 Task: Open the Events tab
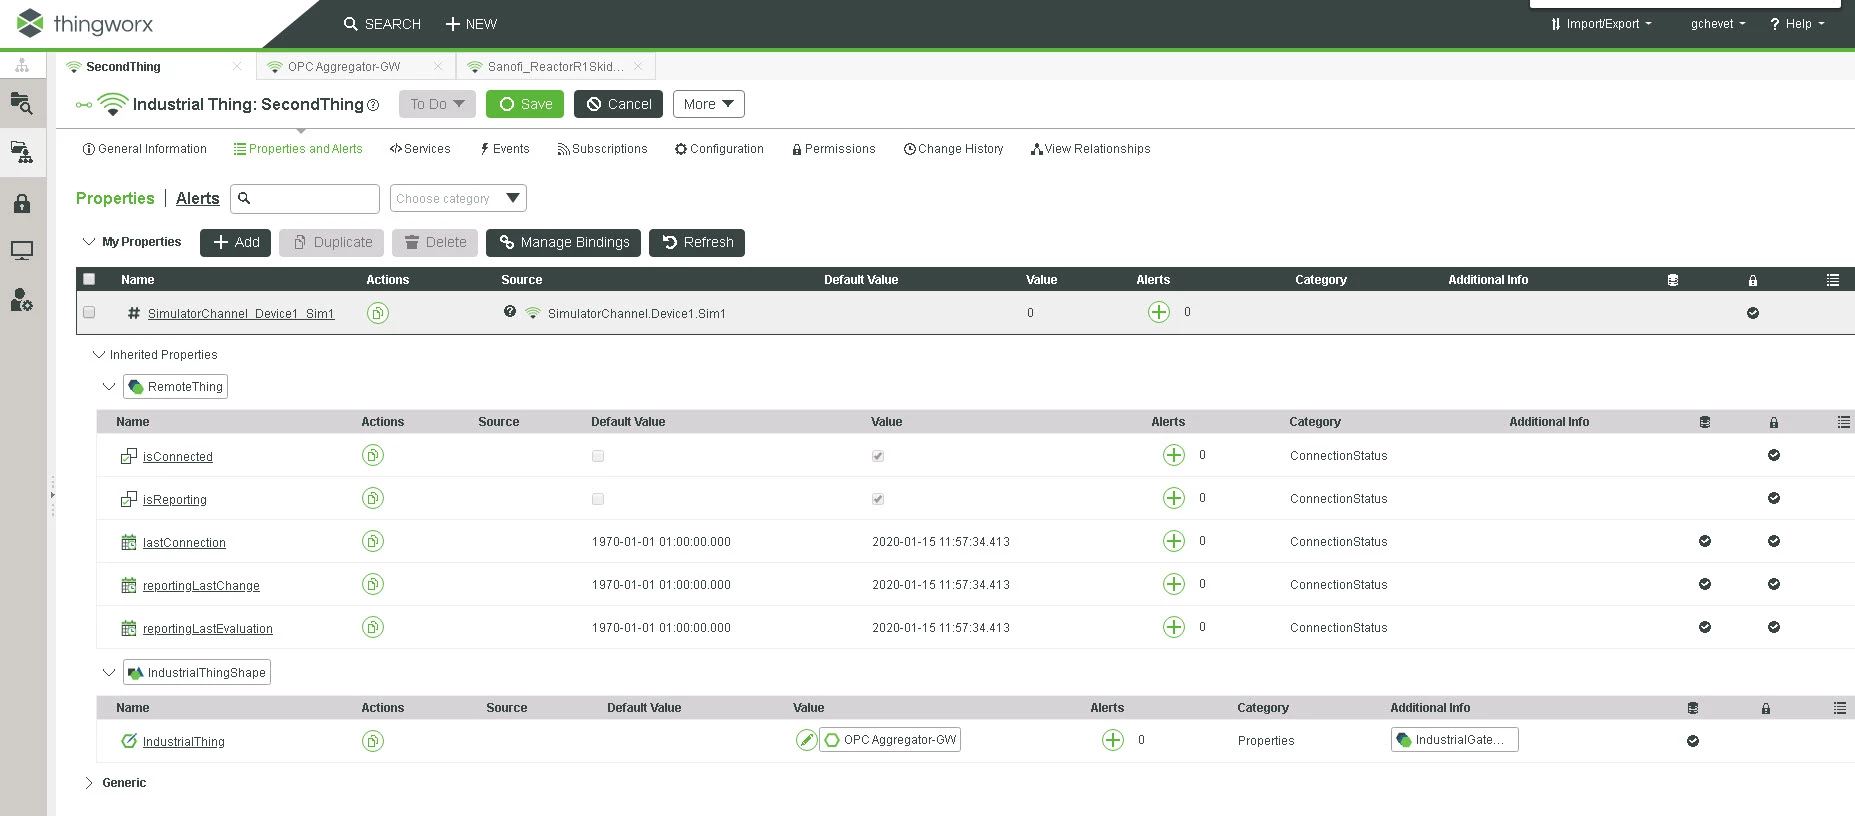505,149
